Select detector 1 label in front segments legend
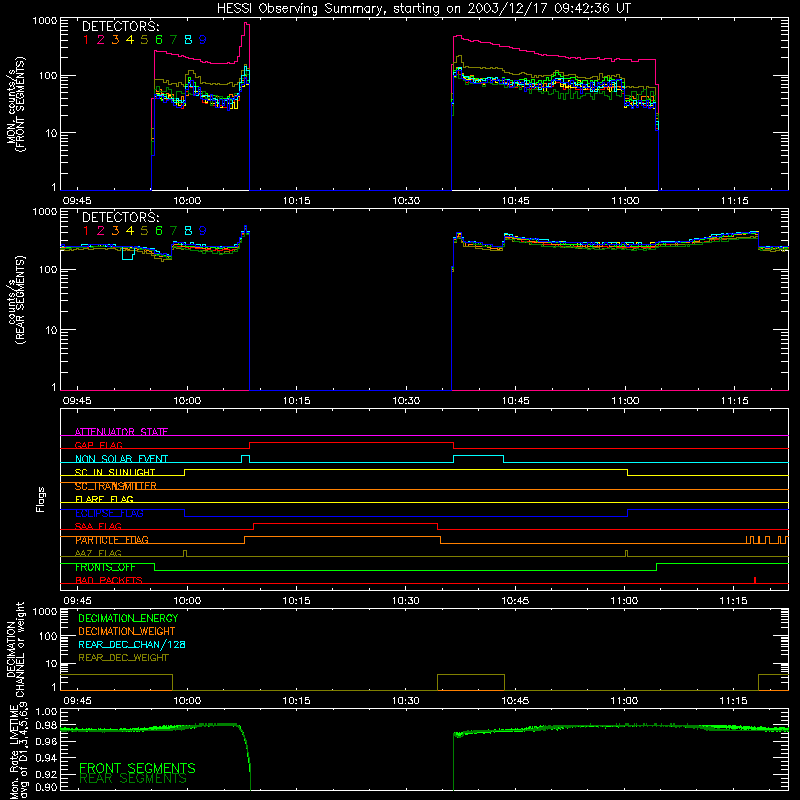The height and width of the screenshot is (800, 800). click(x=86, y=40)
